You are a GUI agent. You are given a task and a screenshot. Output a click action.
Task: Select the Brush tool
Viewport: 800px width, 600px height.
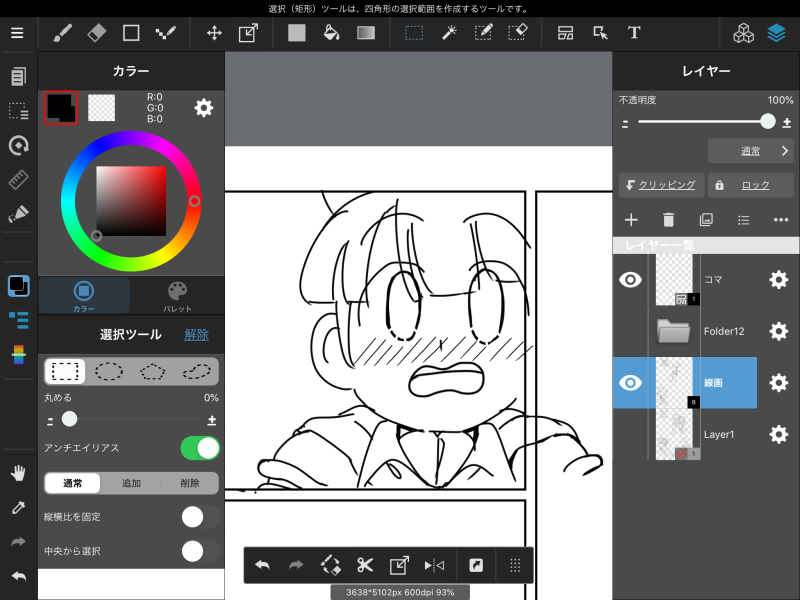point(62,33)
